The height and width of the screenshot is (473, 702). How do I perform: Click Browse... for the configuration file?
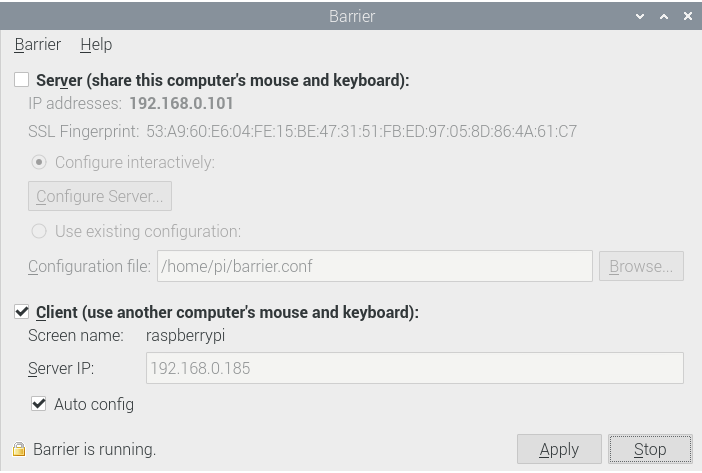(641, 266)
